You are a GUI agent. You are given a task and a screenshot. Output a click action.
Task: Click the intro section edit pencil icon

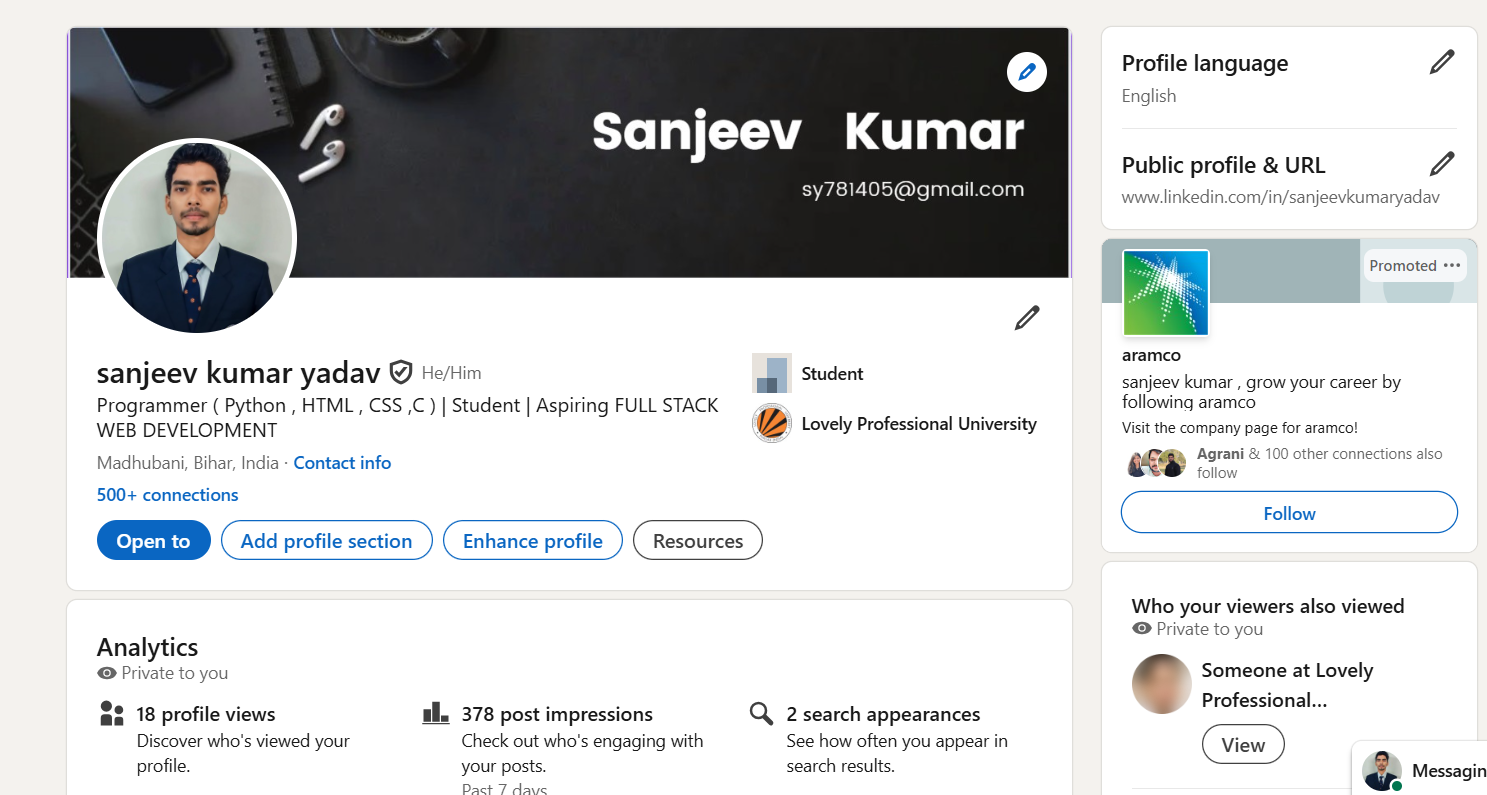coord(1027,318)
